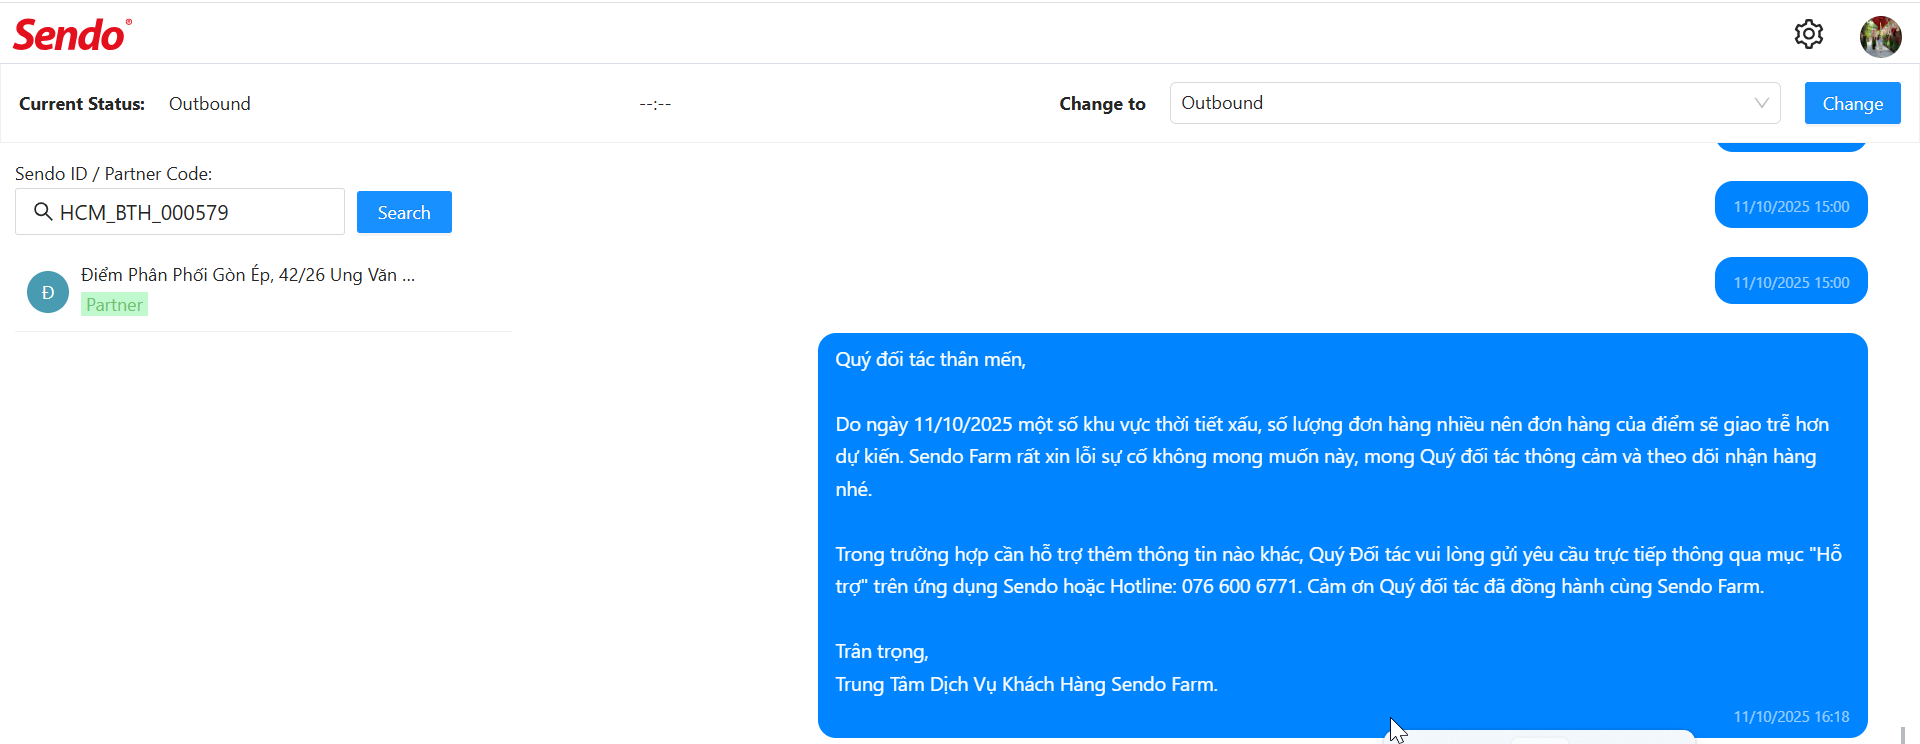Click the search magnifier icon in field
This screenshot has height=744, width=1920.
[43, 212]
